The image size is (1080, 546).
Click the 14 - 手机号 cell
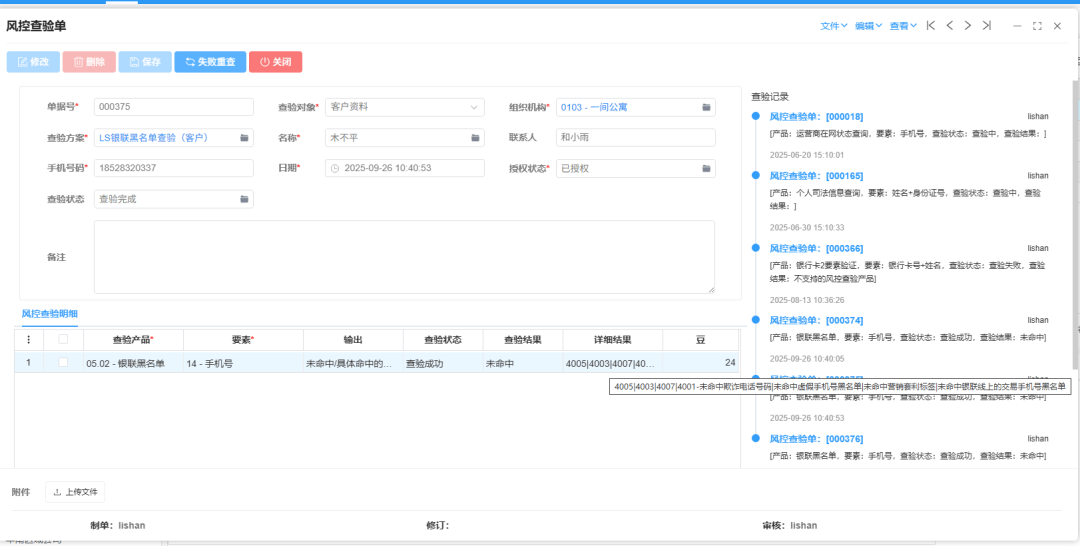pos(243,363)
